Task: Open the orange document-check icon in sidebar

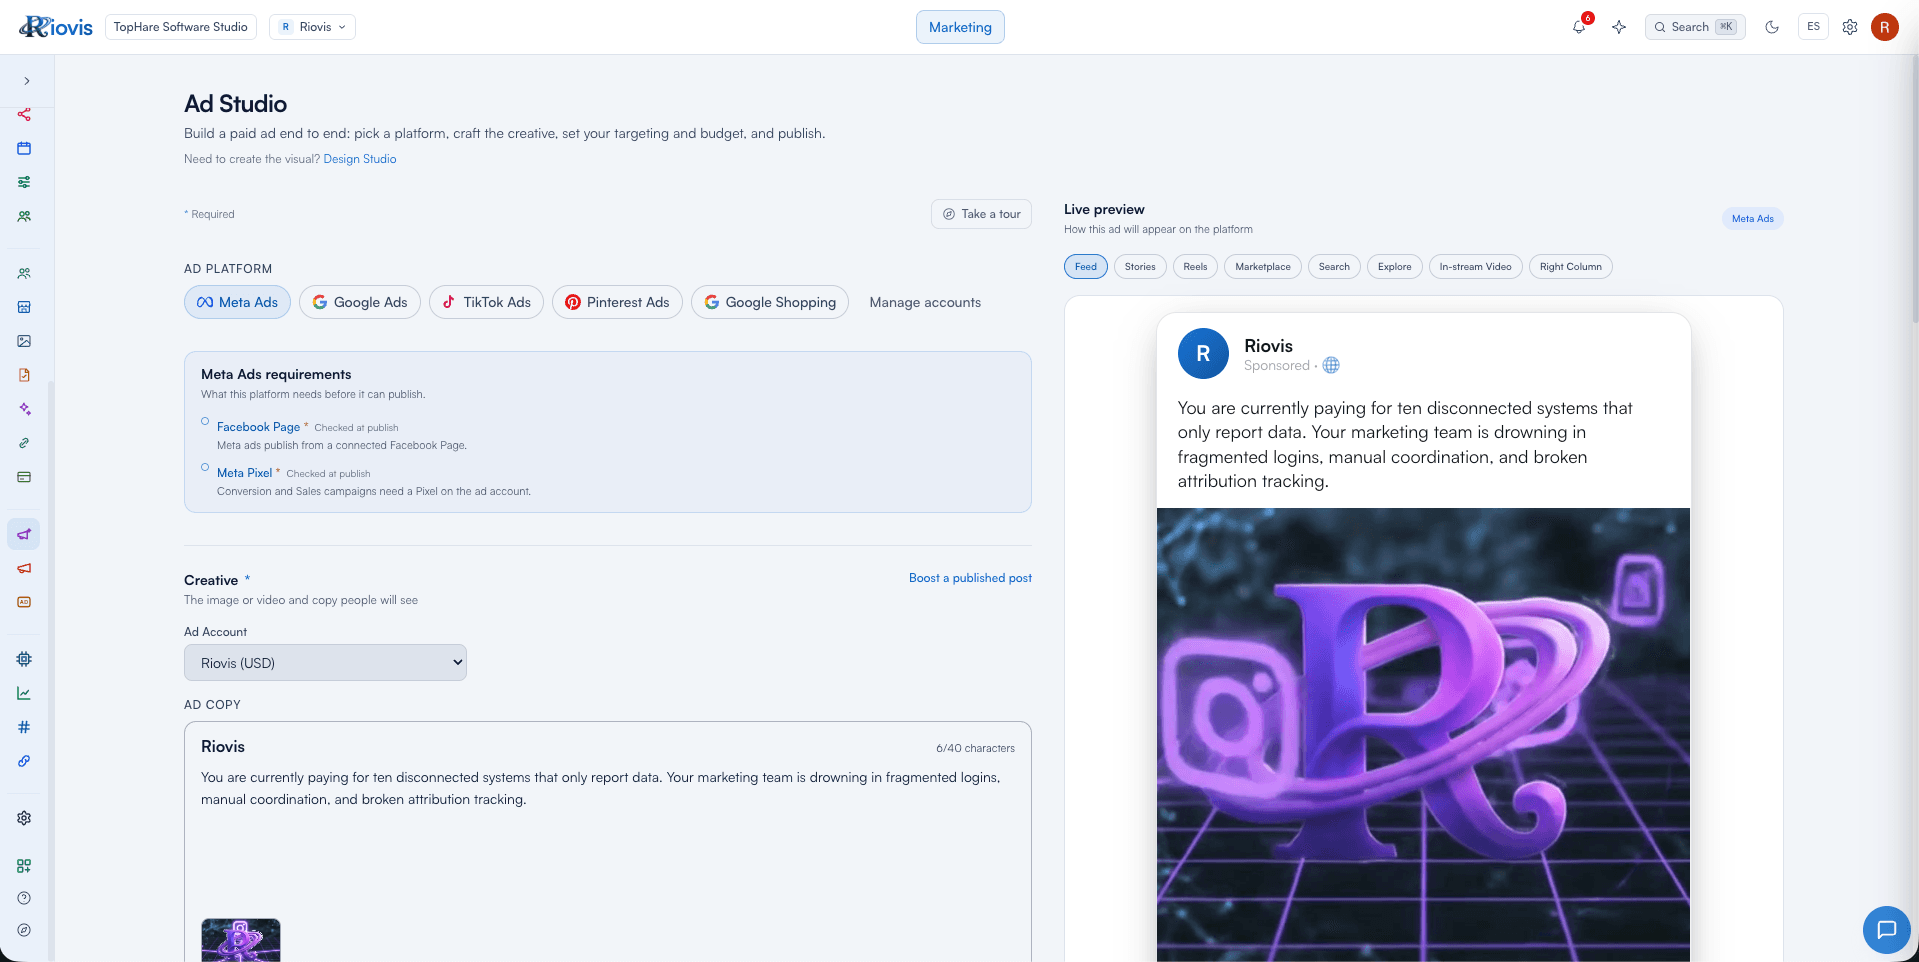Action: 24,375
